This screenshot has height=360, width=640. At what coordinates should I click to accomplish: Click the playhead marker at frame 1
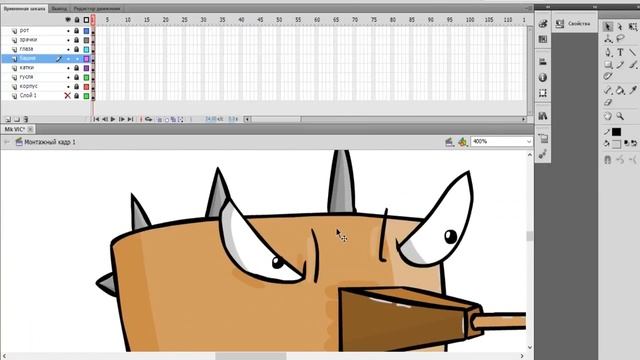[x=93, y=20]
